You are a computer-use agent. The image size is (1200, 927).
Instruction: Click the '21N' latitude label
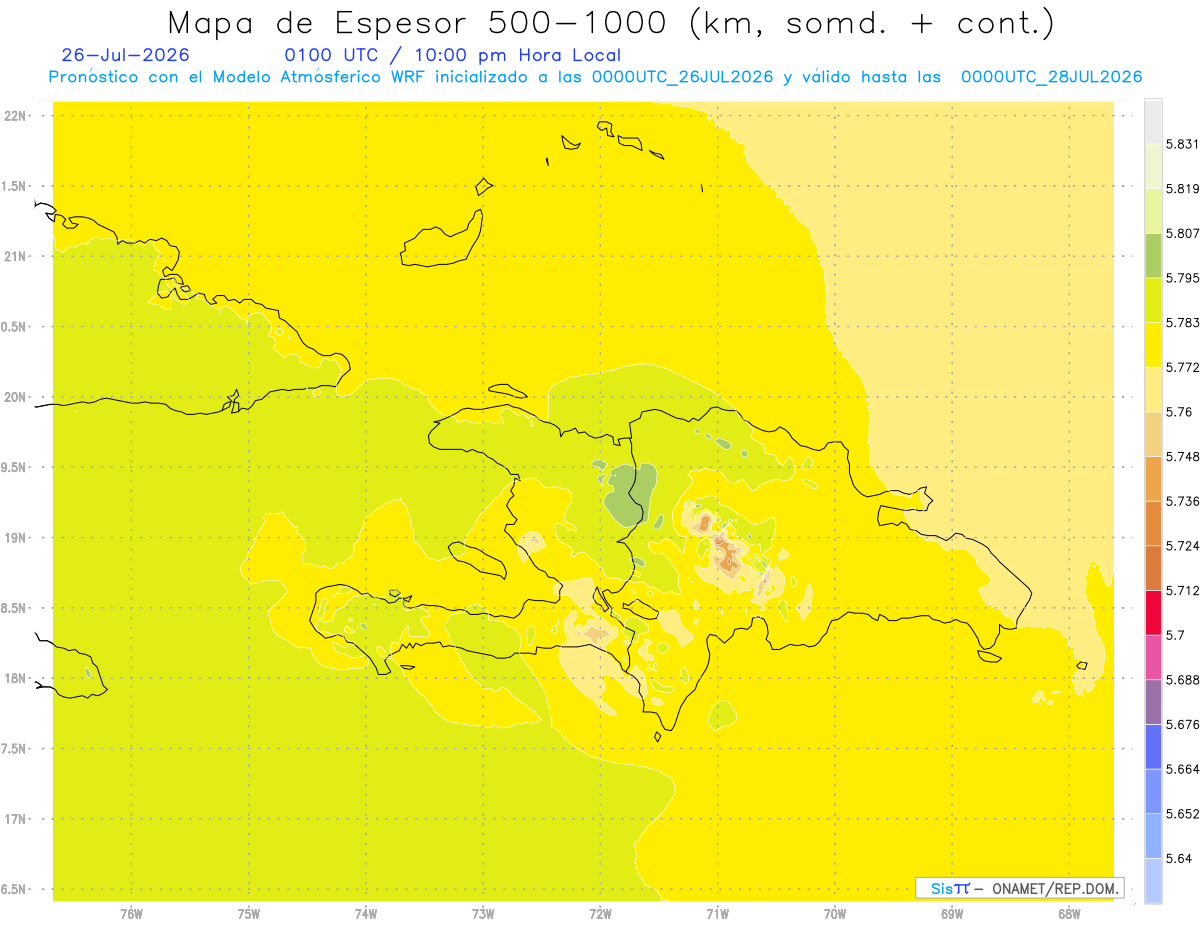click(x=16, y=257)
